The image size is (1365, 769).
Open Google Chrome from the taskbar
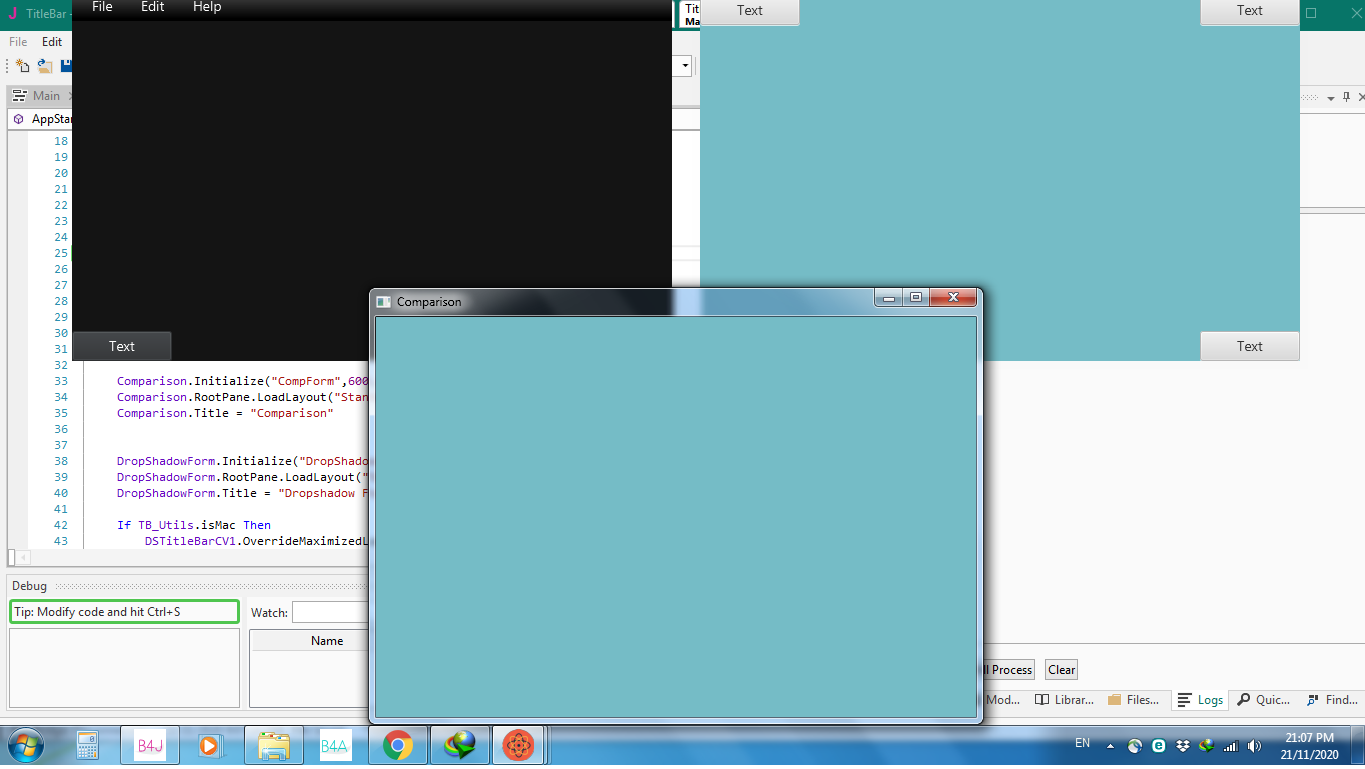398,745
